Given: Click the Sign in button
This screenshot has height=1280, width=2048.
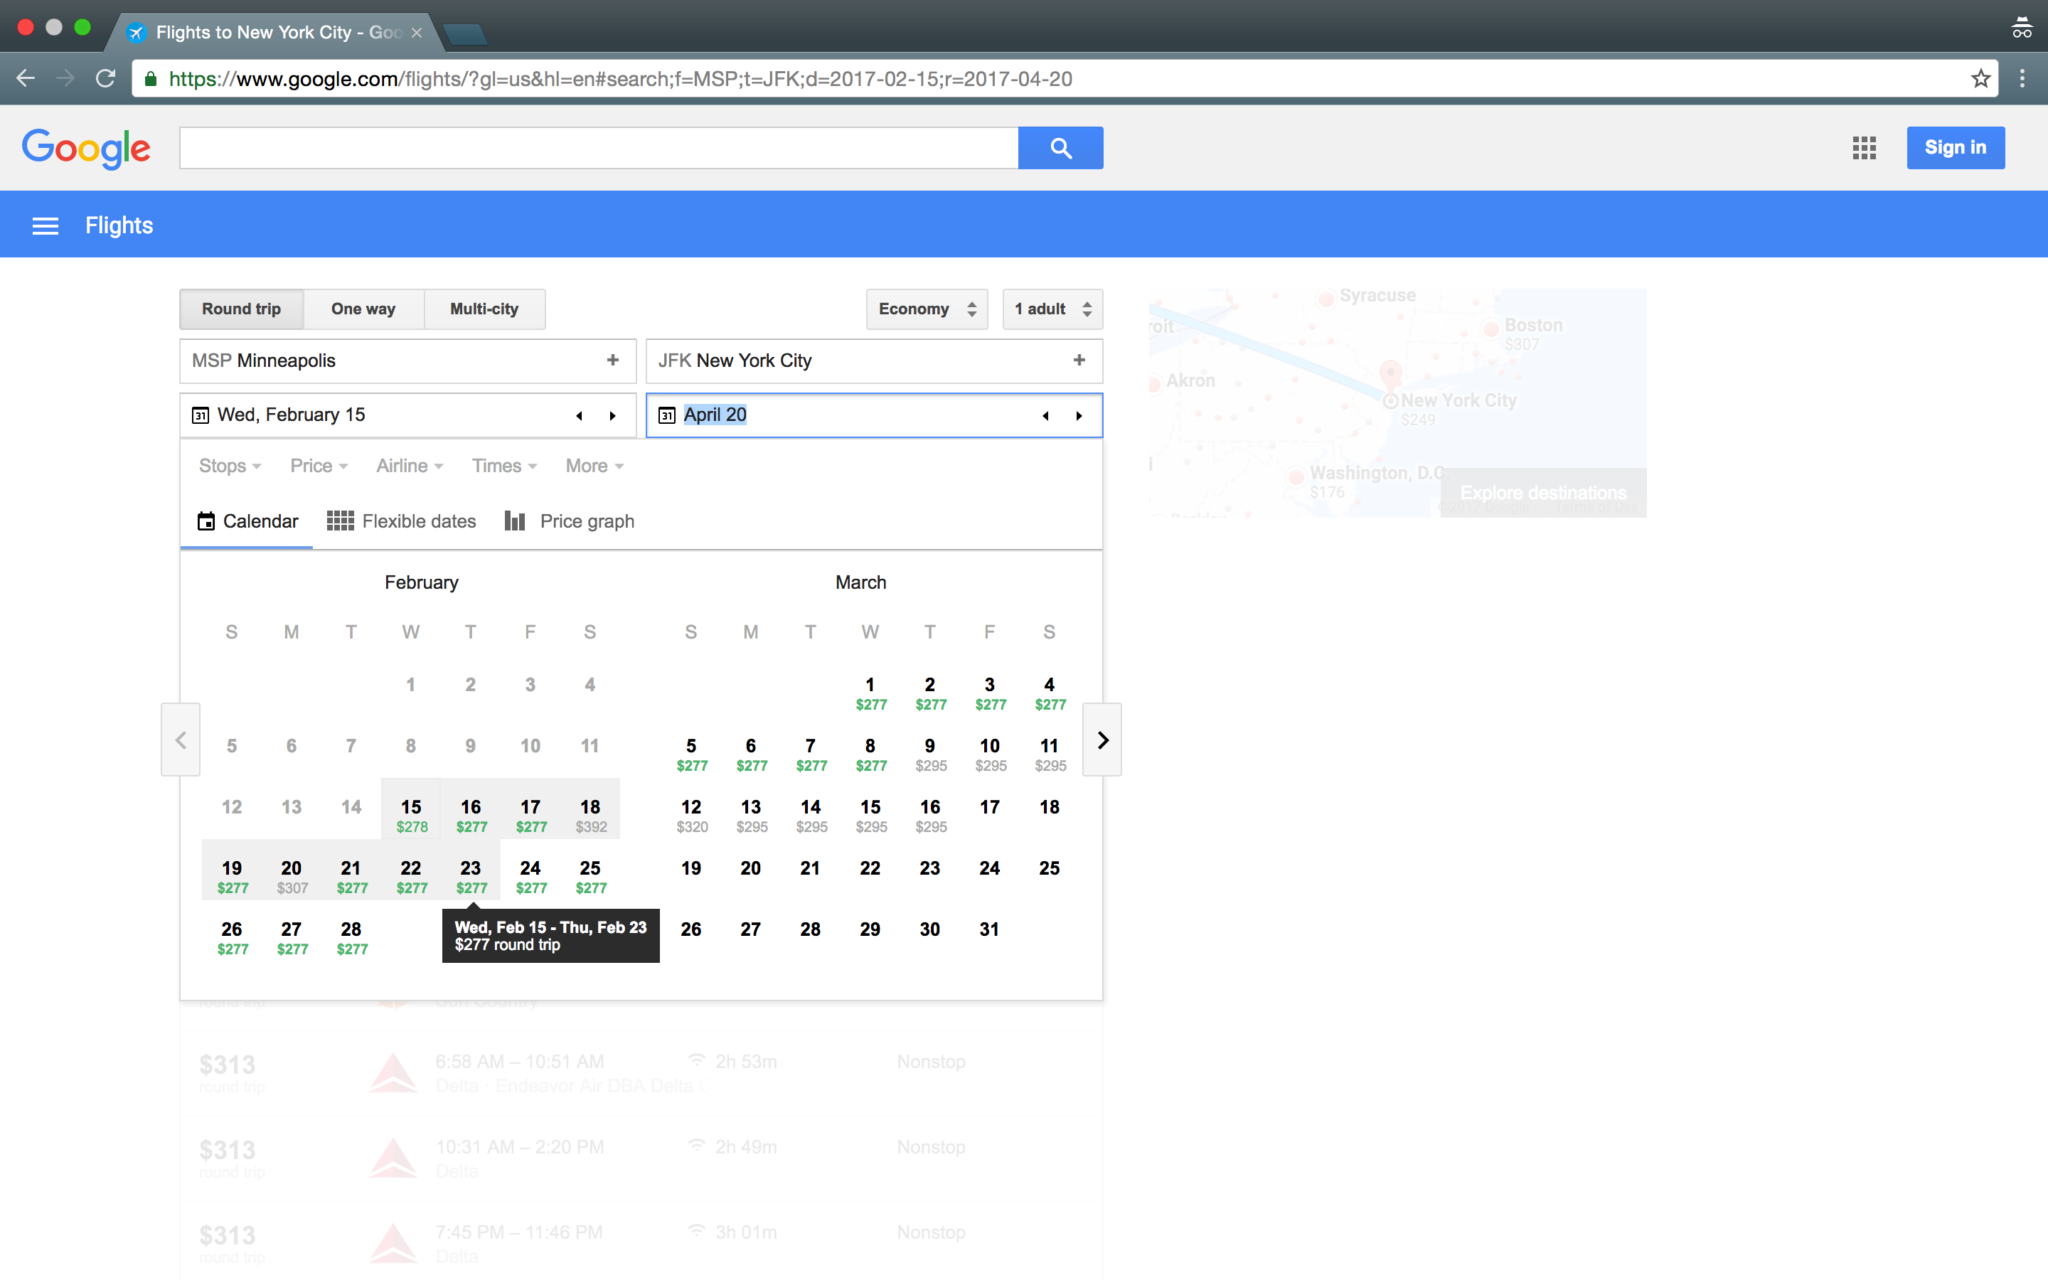Looking at the screenshot, I should click(x=1955, y=148).
